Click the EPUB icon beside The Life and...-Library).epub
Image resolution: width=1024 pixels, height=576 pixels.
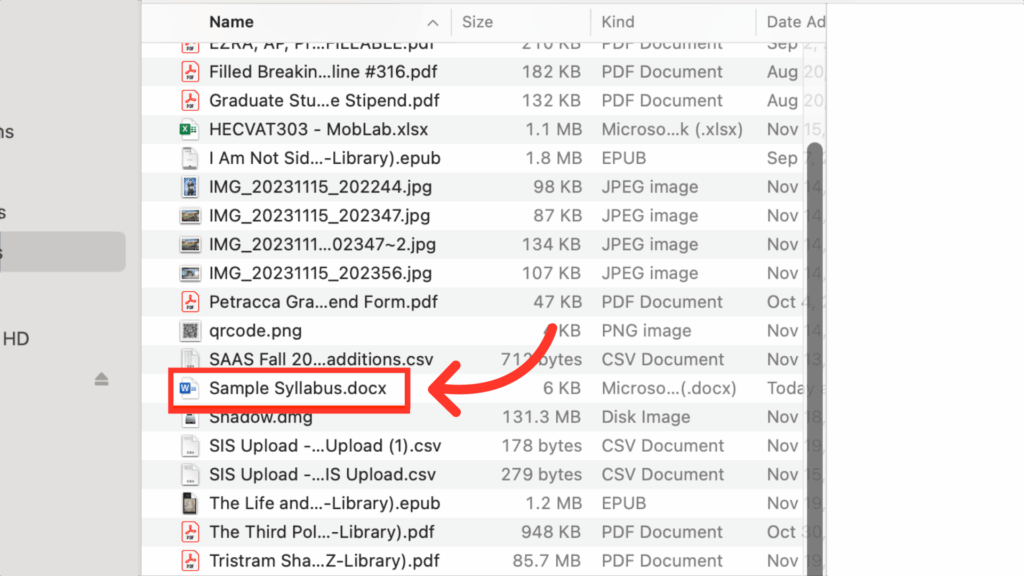click(190, 503)
